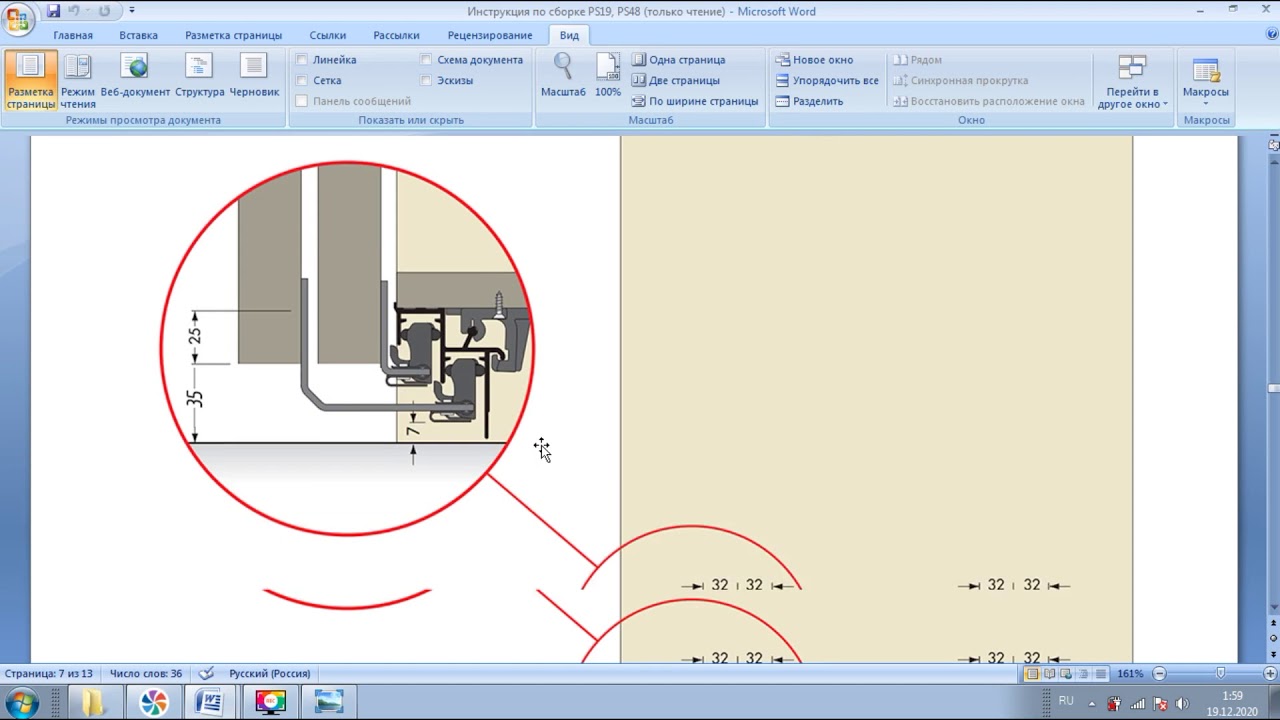Show Одна страница layout
1280x720 pixels.
coord(679,60)
